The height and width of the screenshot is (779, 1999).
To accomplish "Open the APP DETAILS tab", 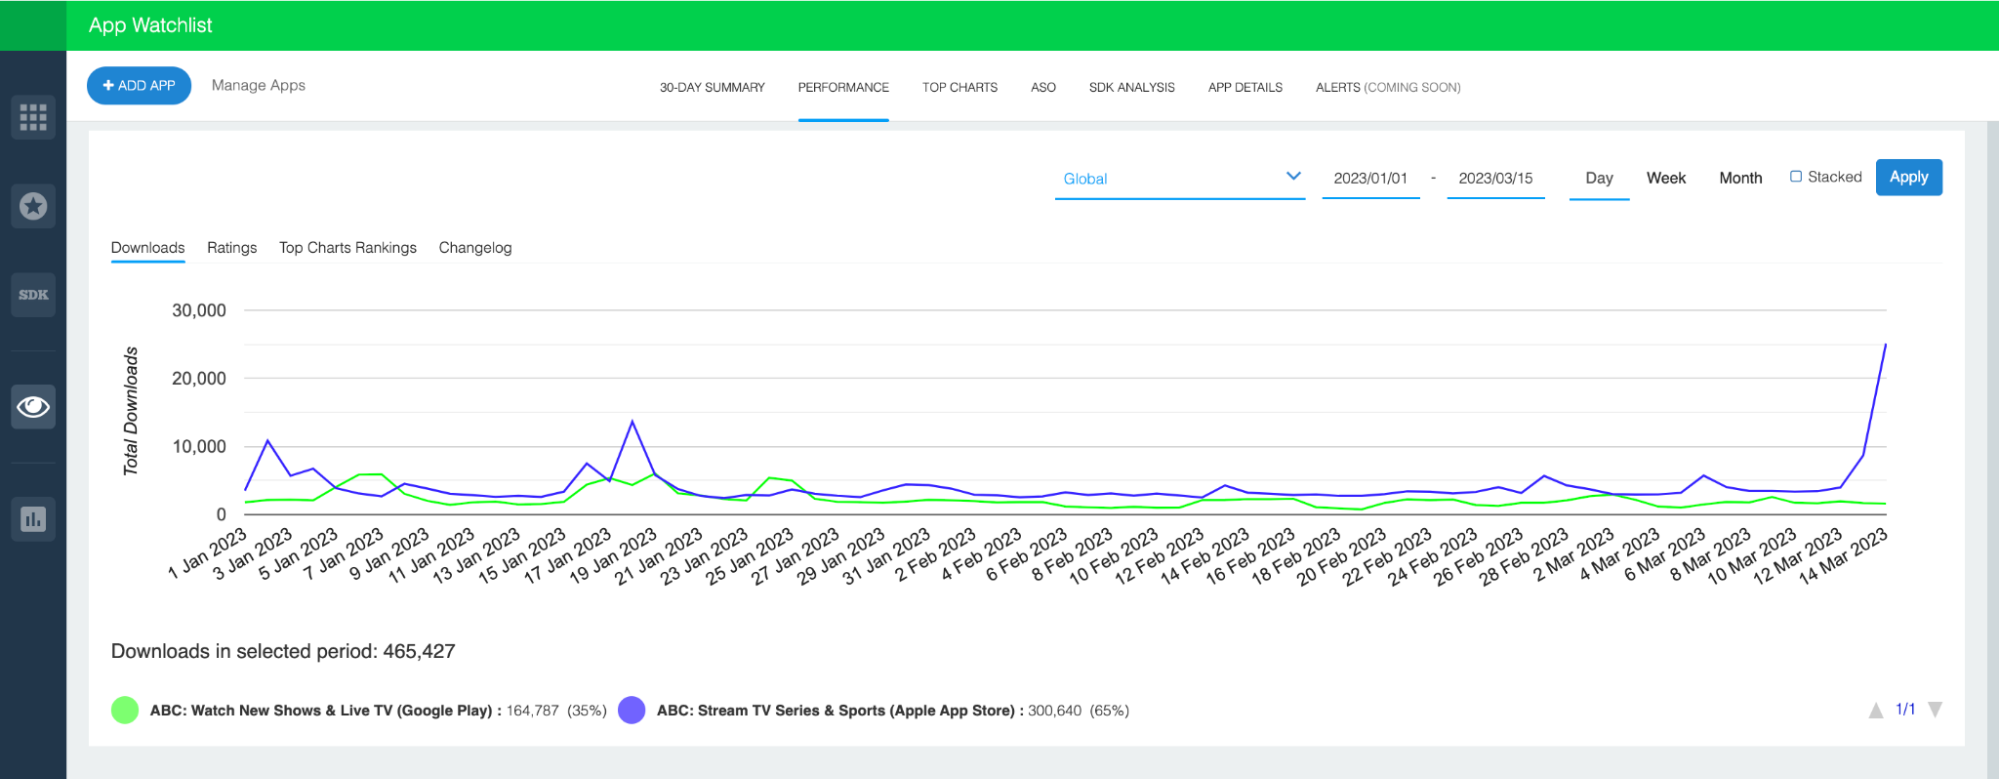I will click(x=1245, y=88).
